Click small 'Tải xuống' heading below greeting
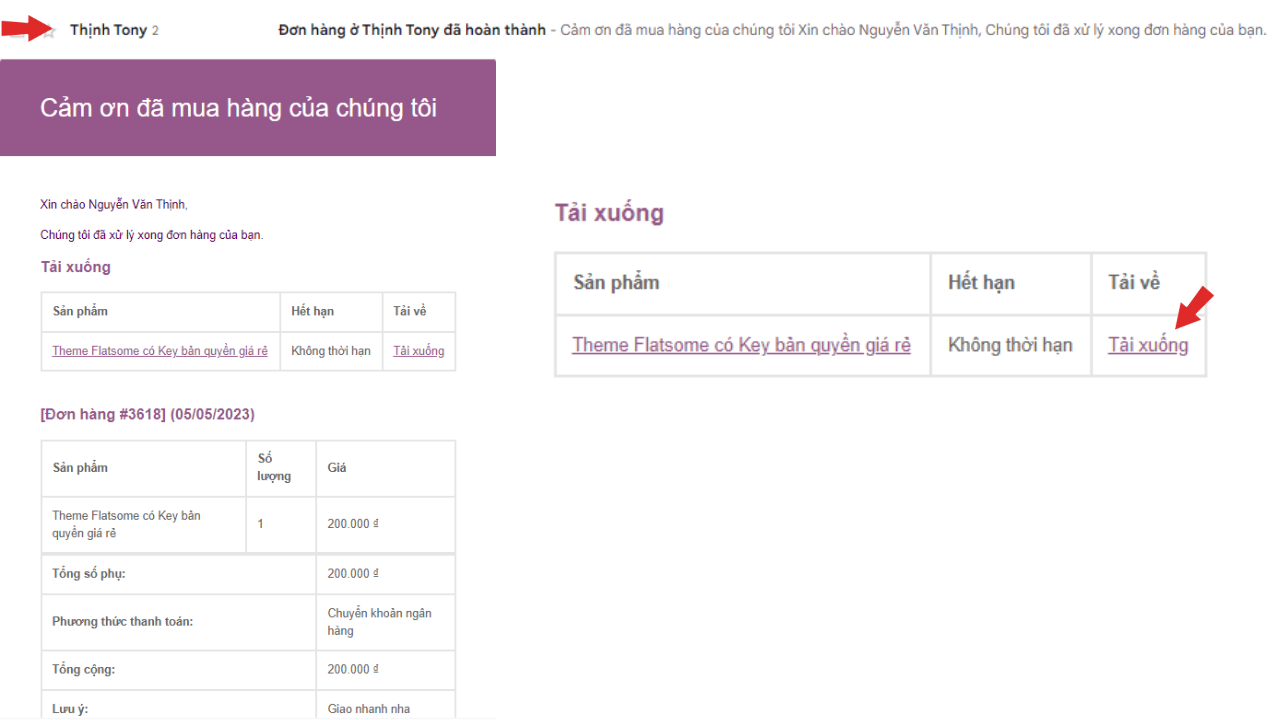1280x720 pixels. point(75,267)
